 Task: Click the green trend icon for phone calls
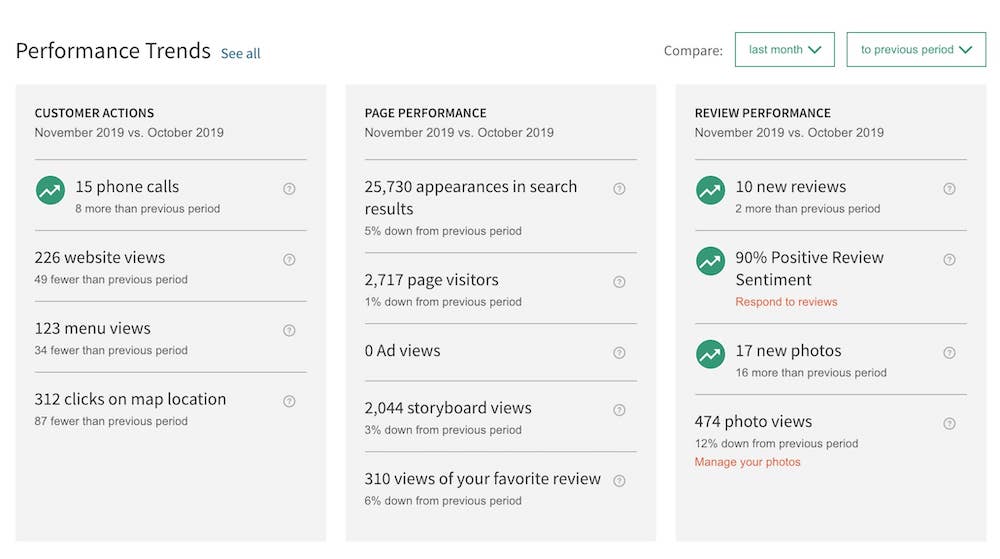tap(50, 190)
